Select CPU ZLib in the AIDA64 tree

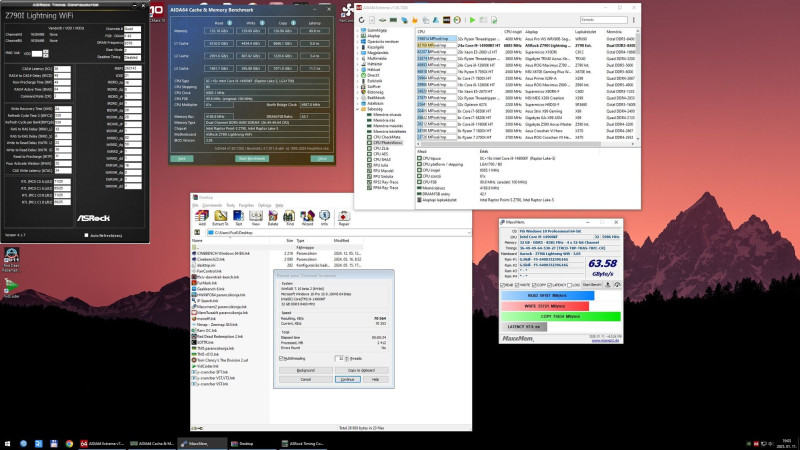point(381,148)
